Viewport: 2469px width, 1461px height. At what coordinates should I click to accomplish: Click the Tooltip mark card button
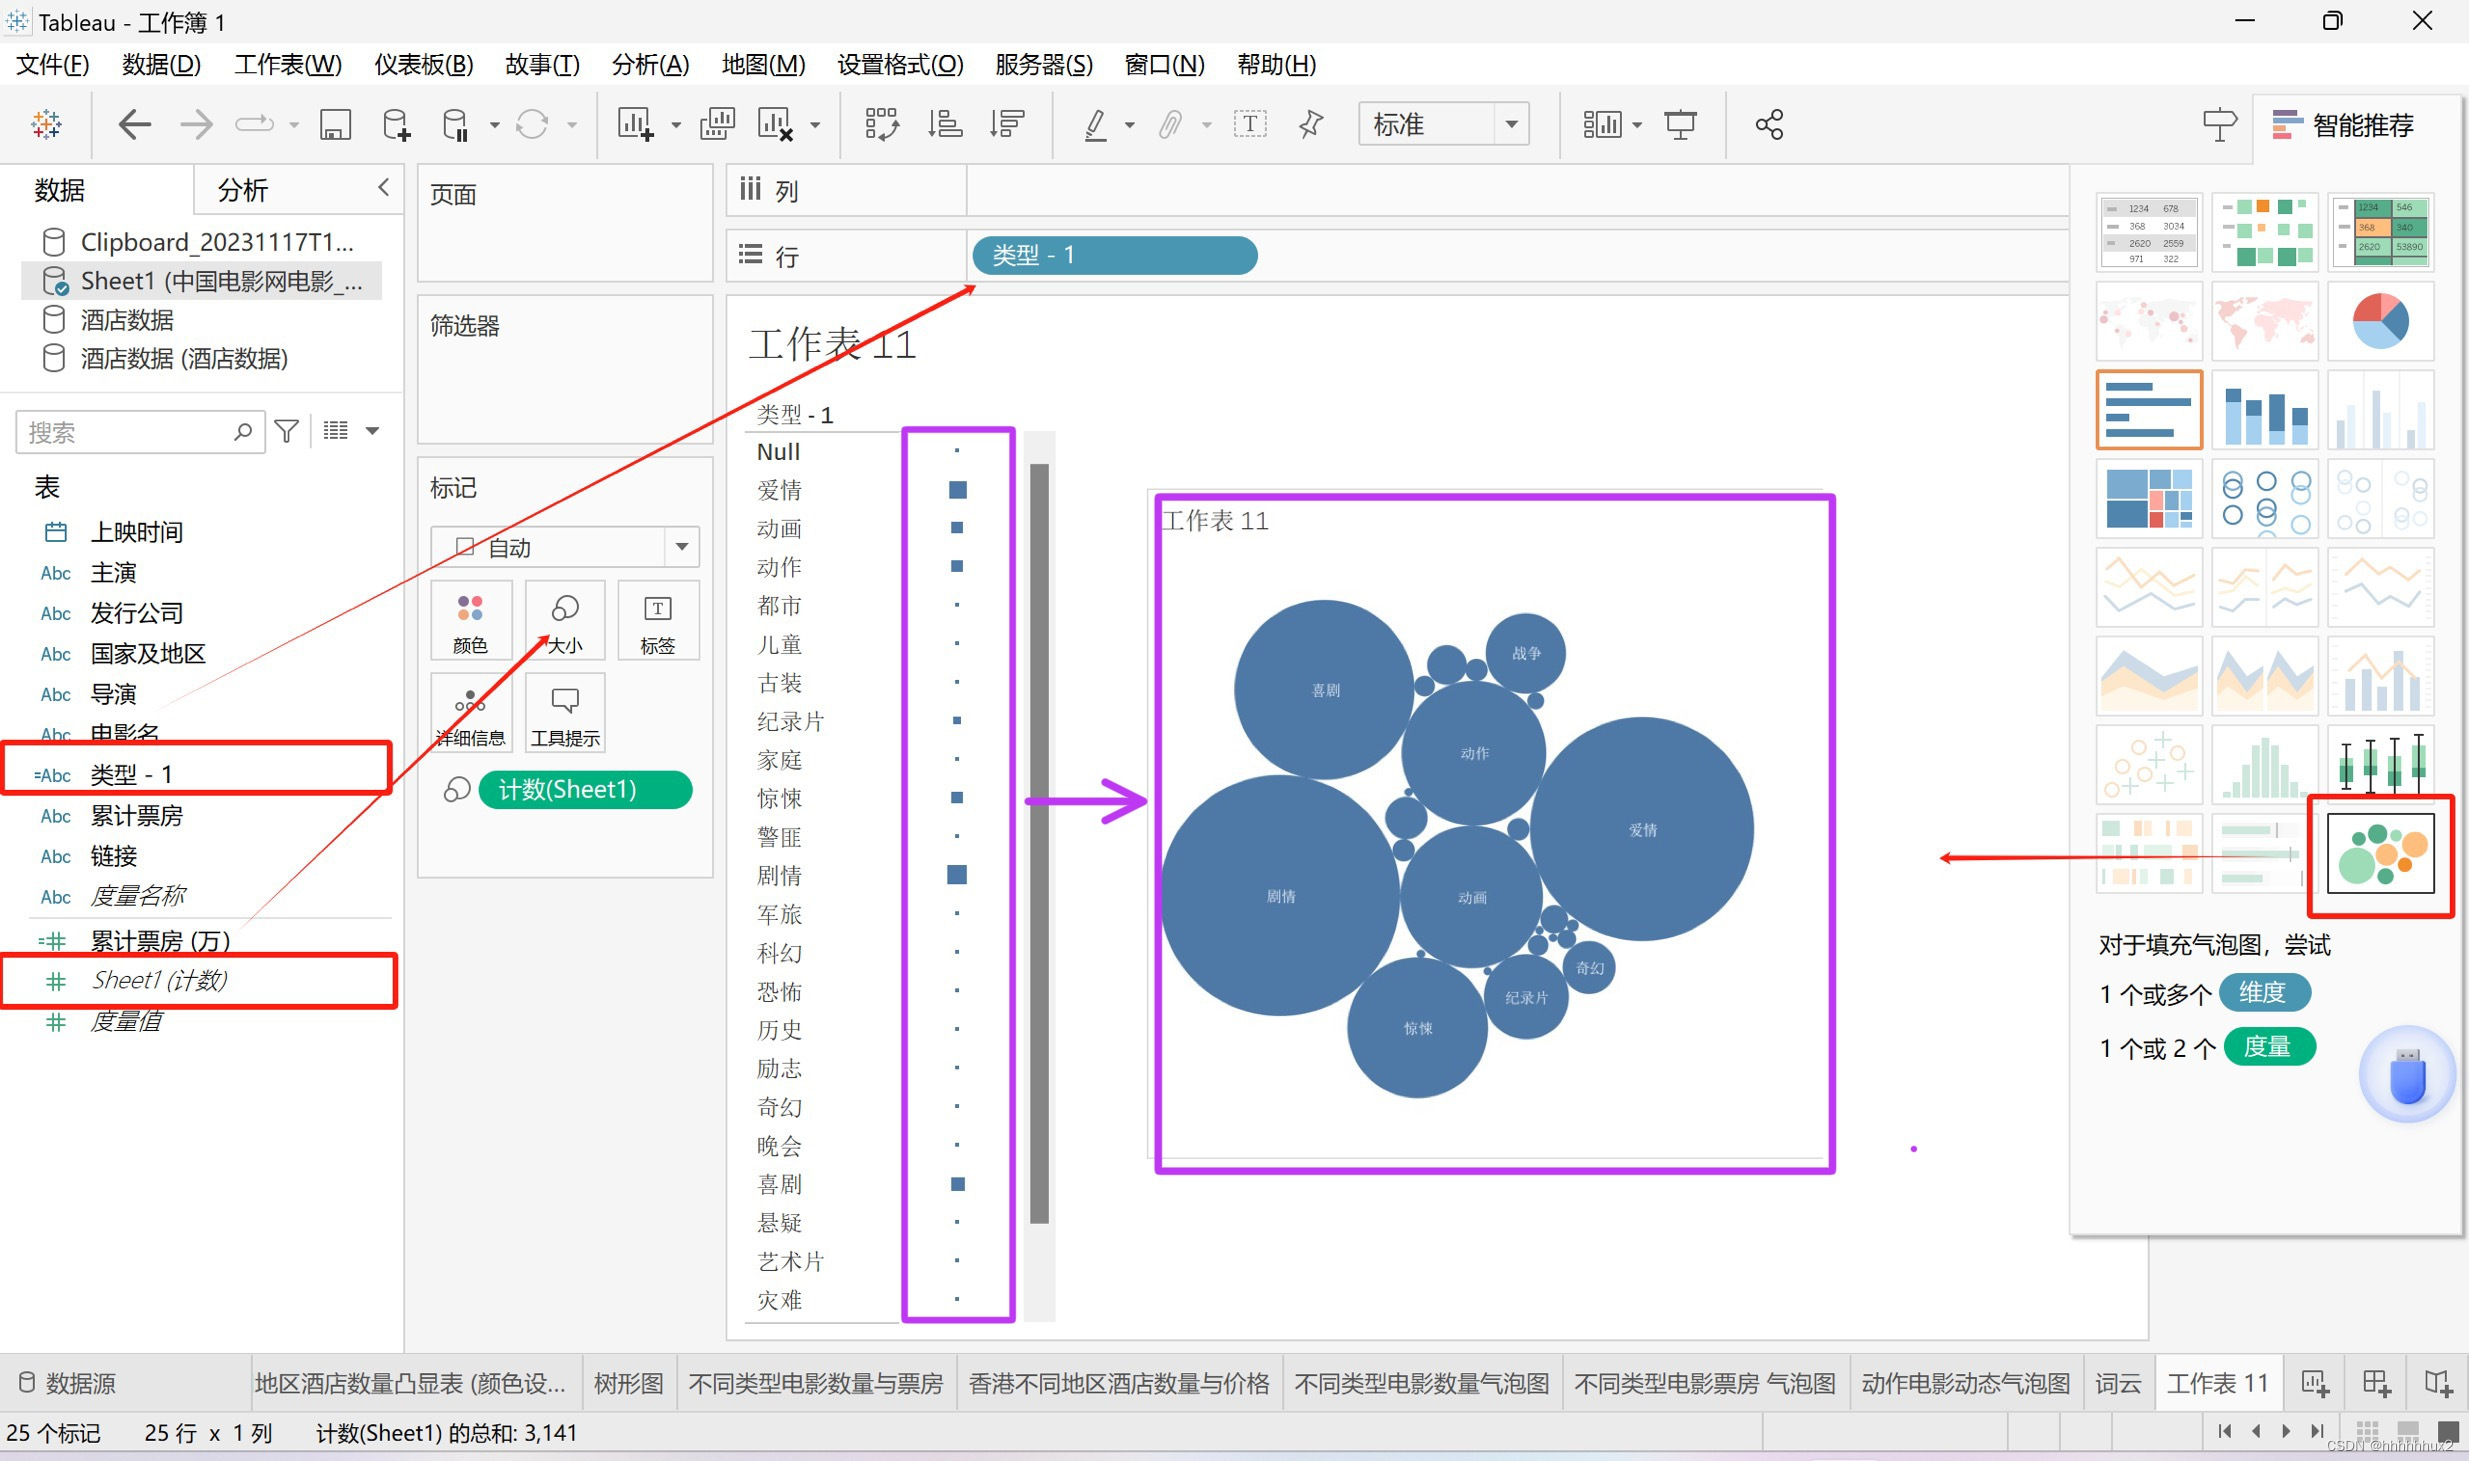565,713
